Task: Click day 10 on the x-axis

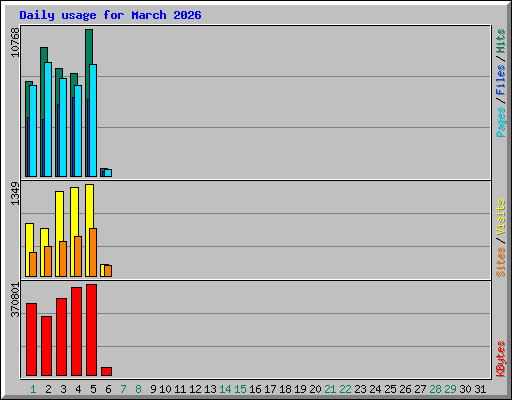Action: (x=165, y=389)
